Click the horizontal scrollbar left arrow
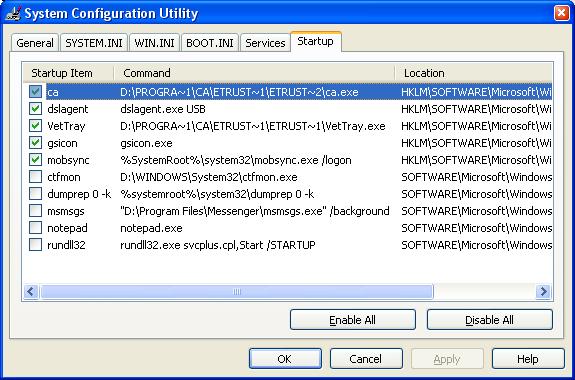 coord(31,292)
